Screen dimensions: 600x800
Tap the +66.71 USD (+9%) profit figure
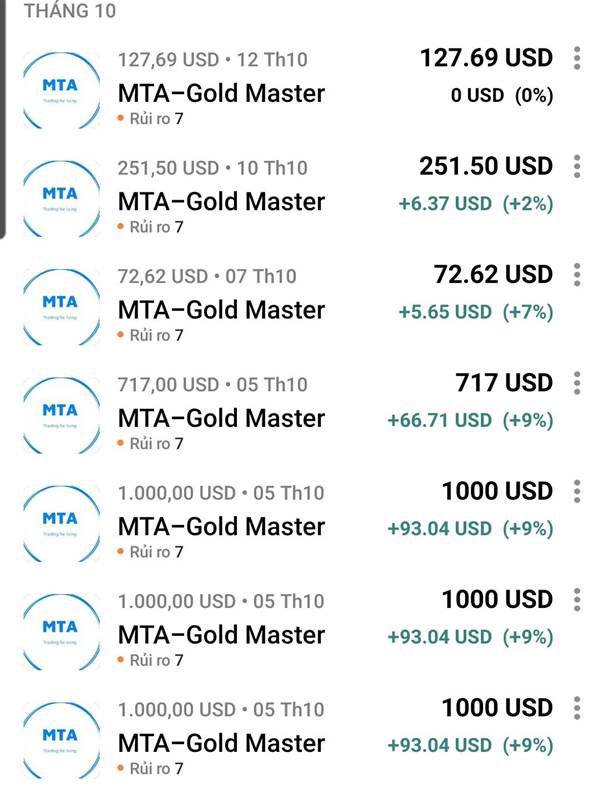tap(470, 420)
